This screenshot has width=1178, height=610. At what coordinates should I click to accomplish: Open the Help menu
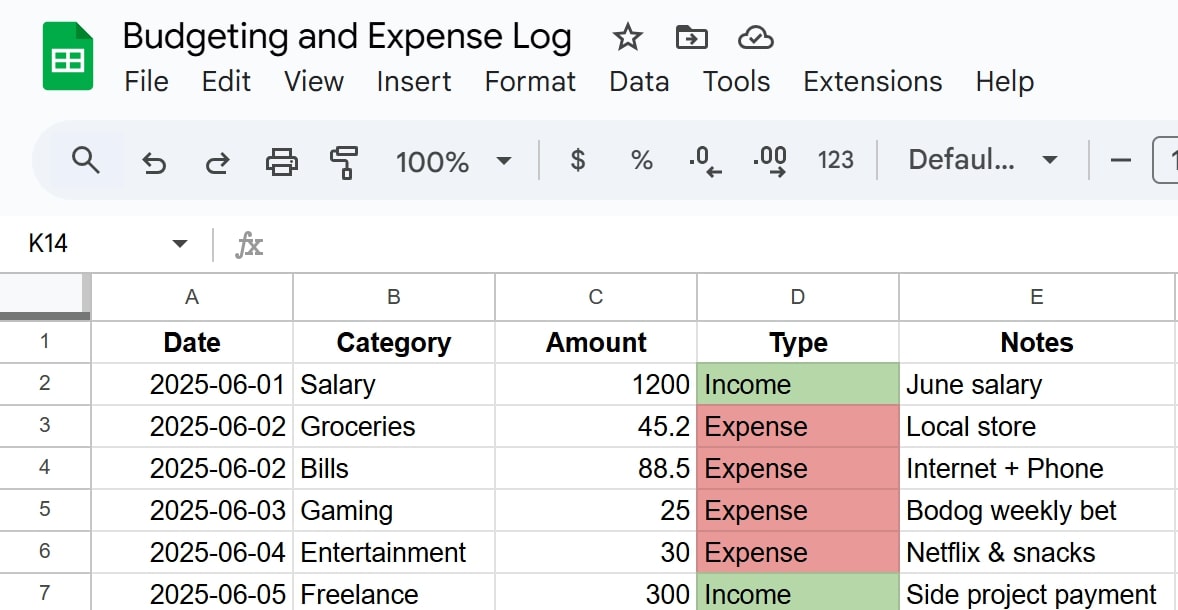[1005, 81]
